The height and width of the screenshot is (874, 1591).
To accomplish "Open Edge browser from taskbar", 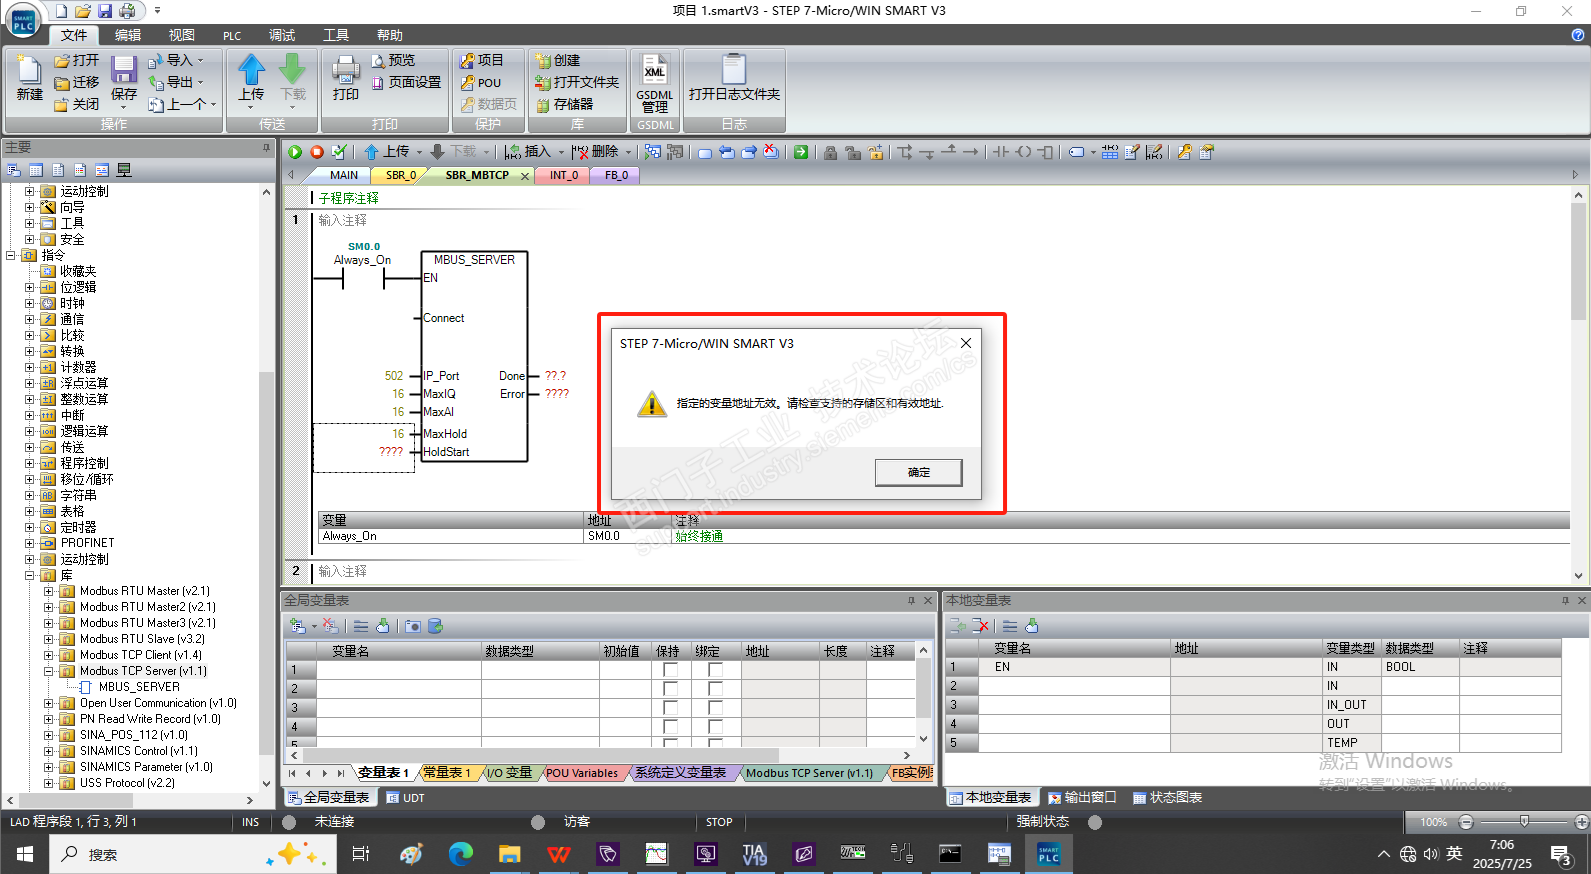I will pos(460,853).
